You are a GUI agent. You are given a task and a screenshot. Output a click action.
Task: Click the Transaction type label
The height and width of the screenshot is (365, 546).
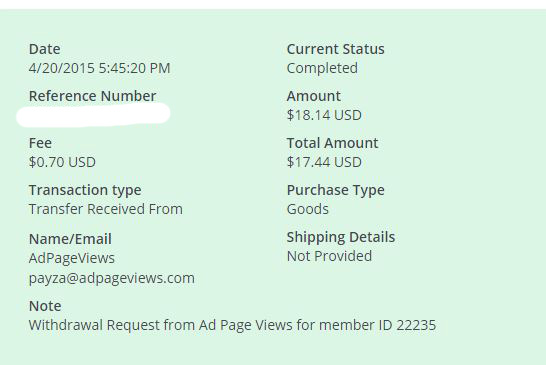[85, 191]
